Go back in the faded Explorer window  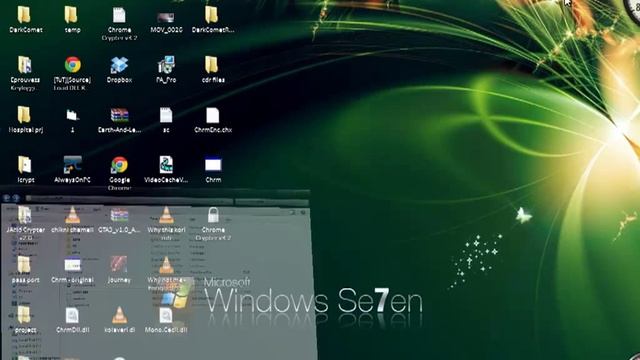point(7,198)
